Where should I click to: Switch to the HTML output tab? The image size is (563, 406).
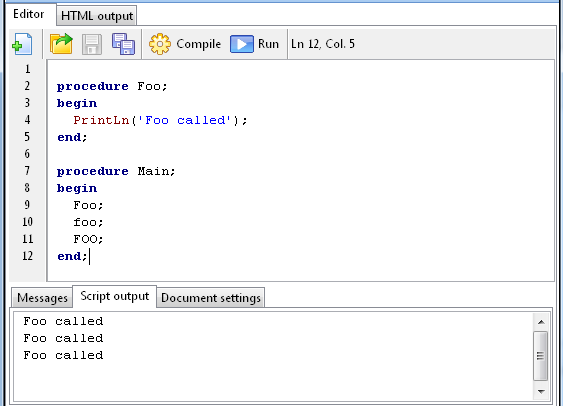(97, 16)
